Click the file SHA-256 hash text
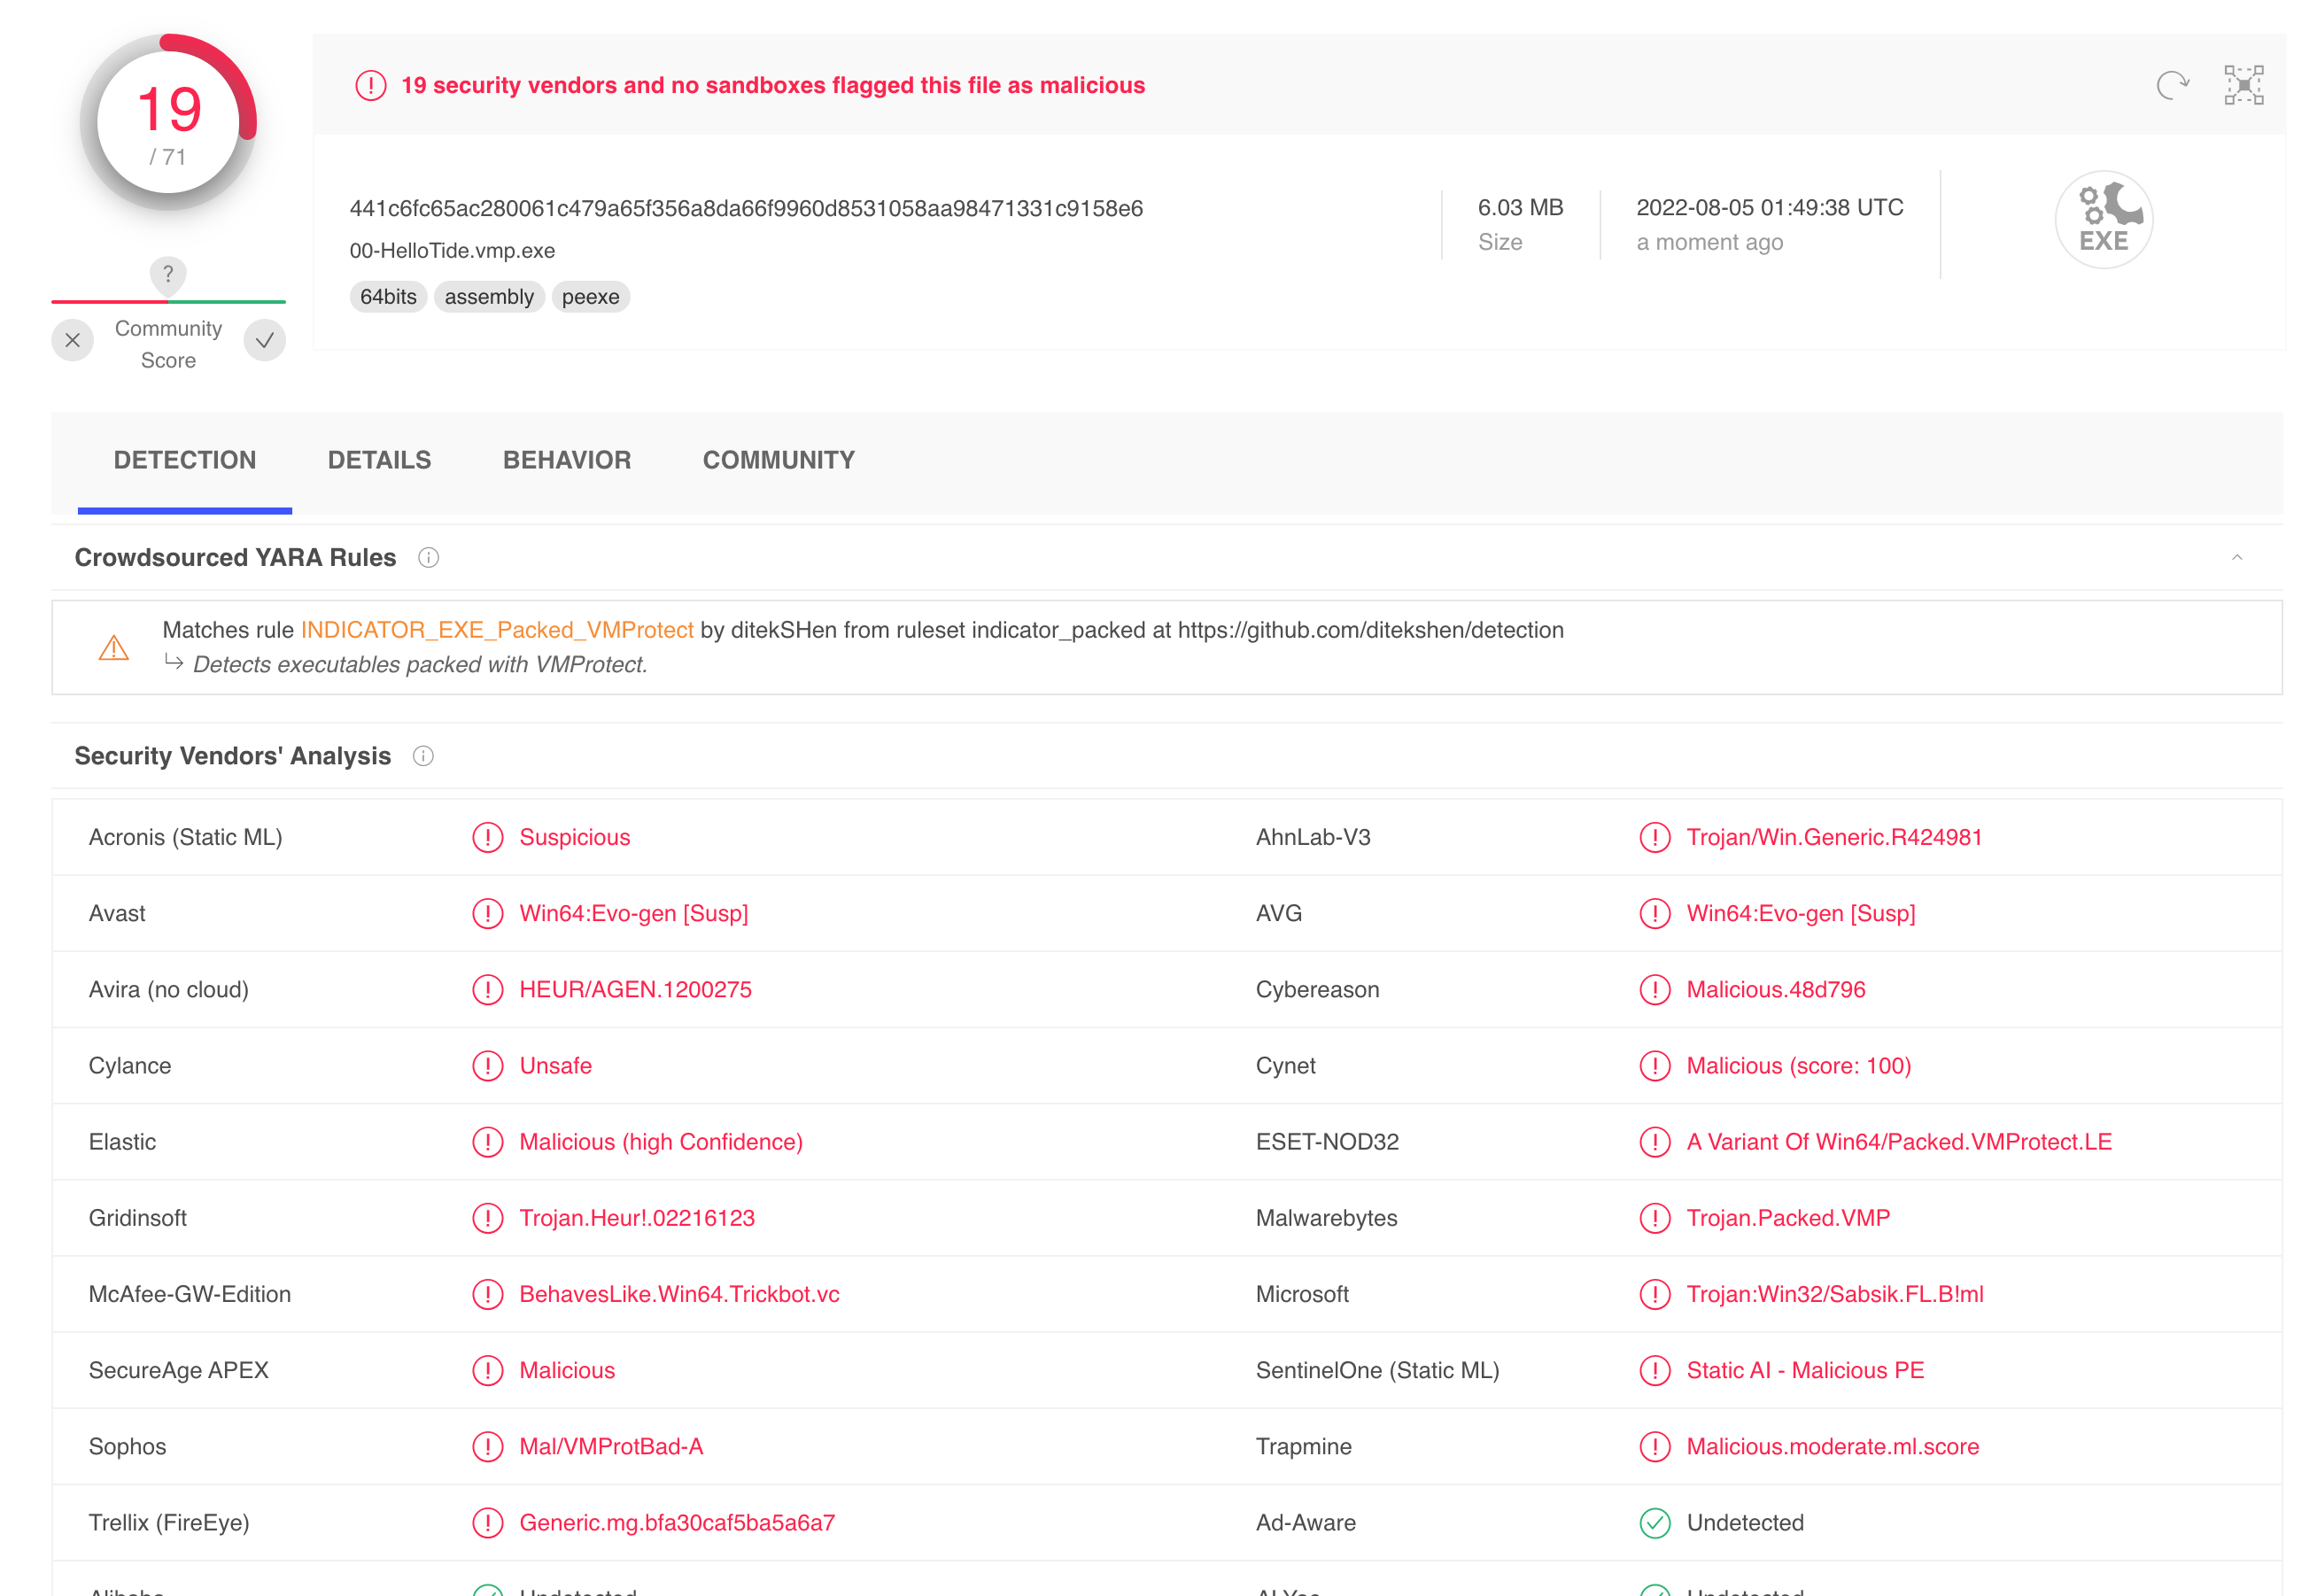The image size is (2317, 1596). 746,209
